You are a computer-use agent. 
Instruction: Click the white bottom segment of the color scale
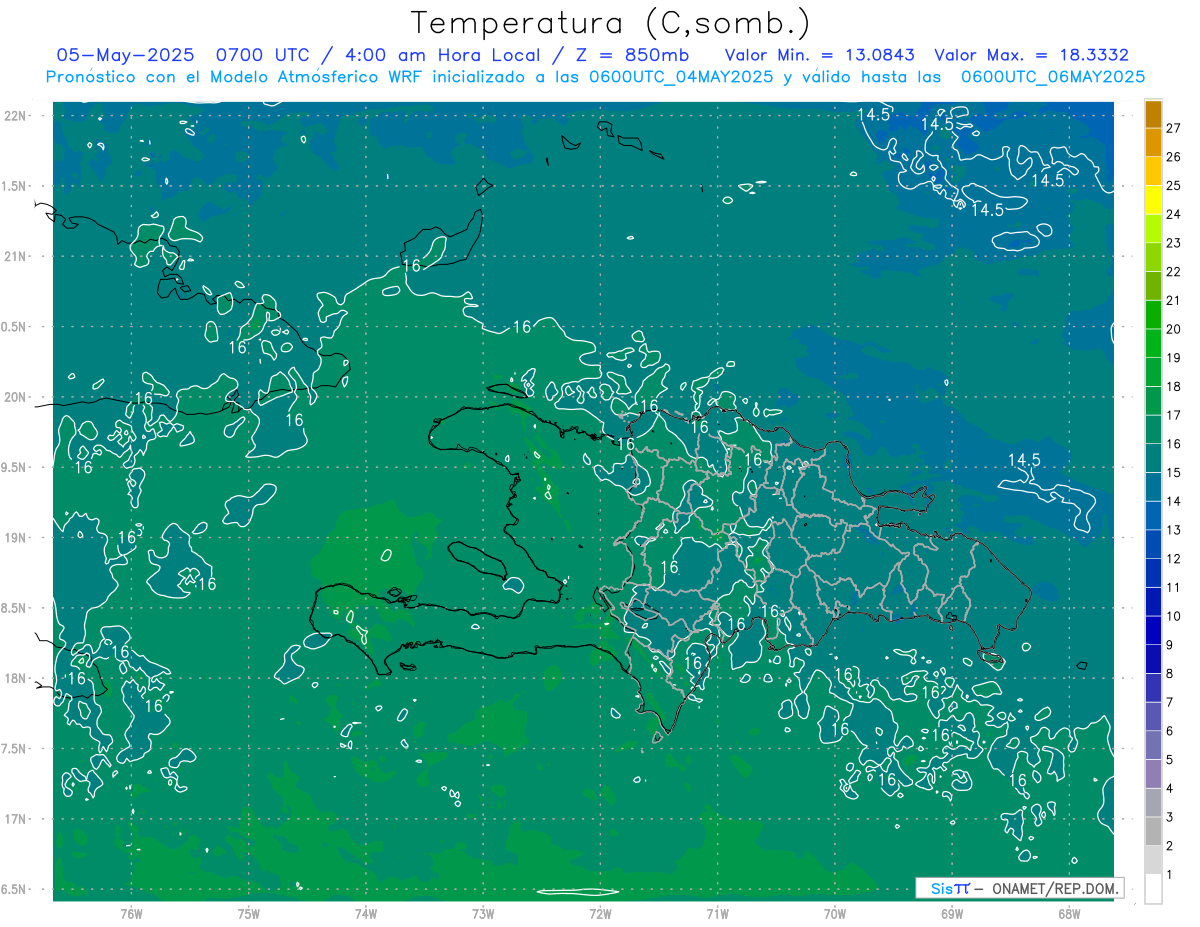[x=1153, y=889]
